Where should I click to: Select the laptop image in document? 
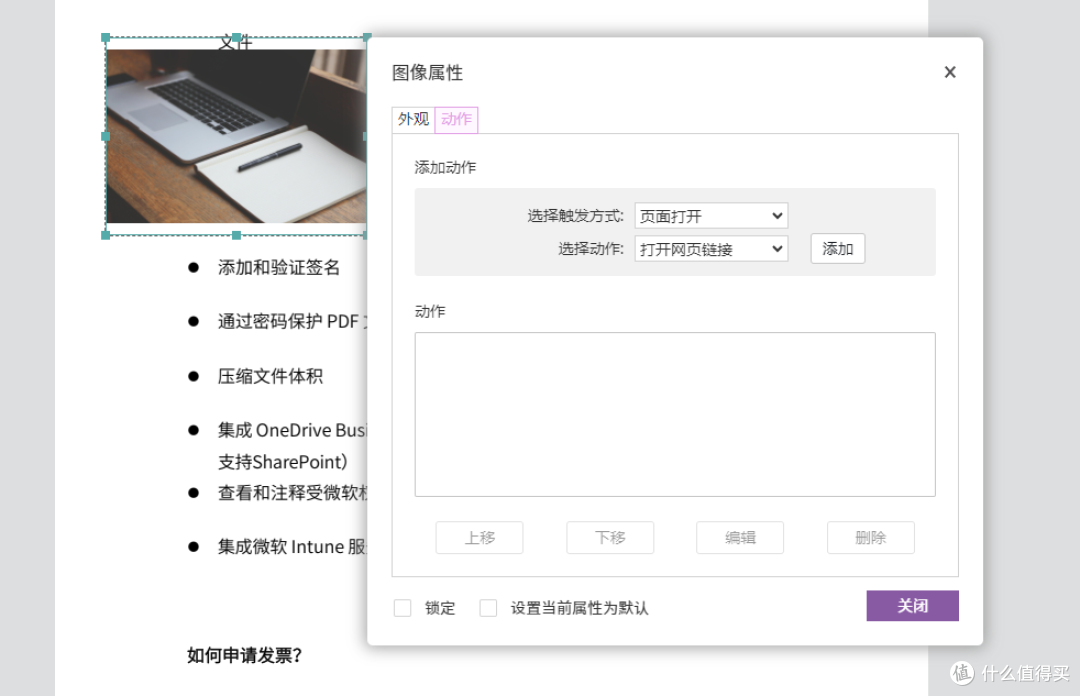236,136
